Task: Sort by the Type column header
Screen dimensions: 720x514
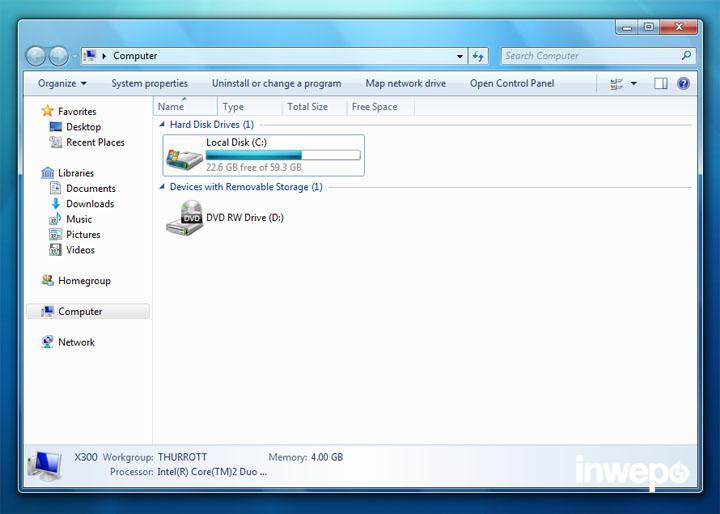Action: [x=249, y=107]
